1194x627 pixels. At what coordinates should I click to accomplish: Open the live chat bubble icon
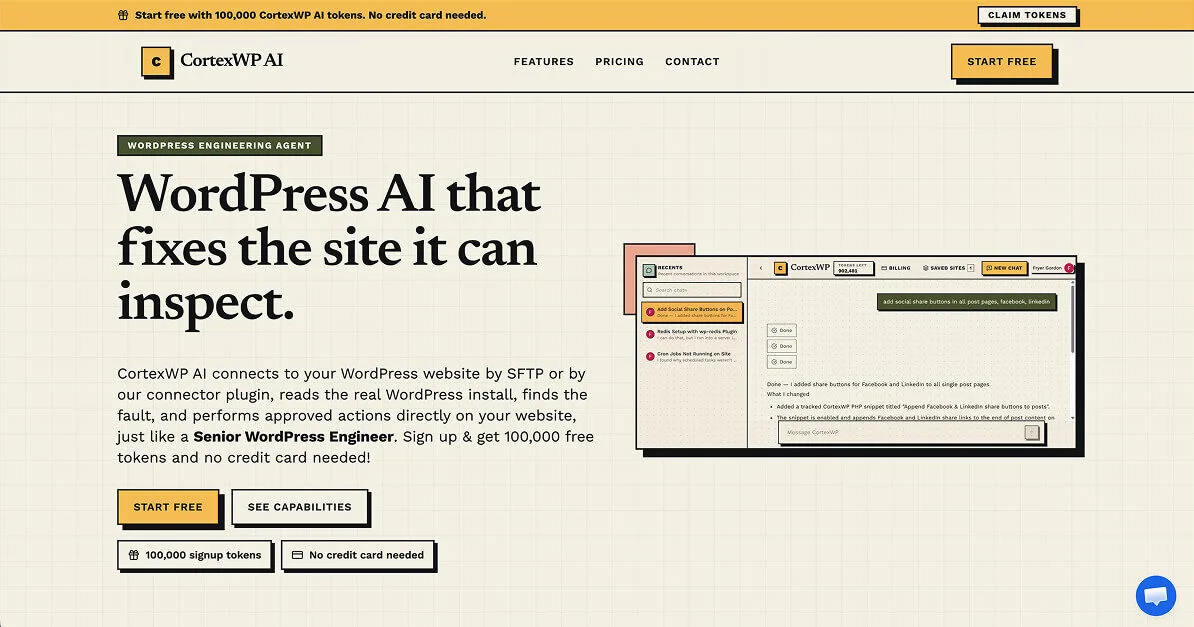point(1155,595)
